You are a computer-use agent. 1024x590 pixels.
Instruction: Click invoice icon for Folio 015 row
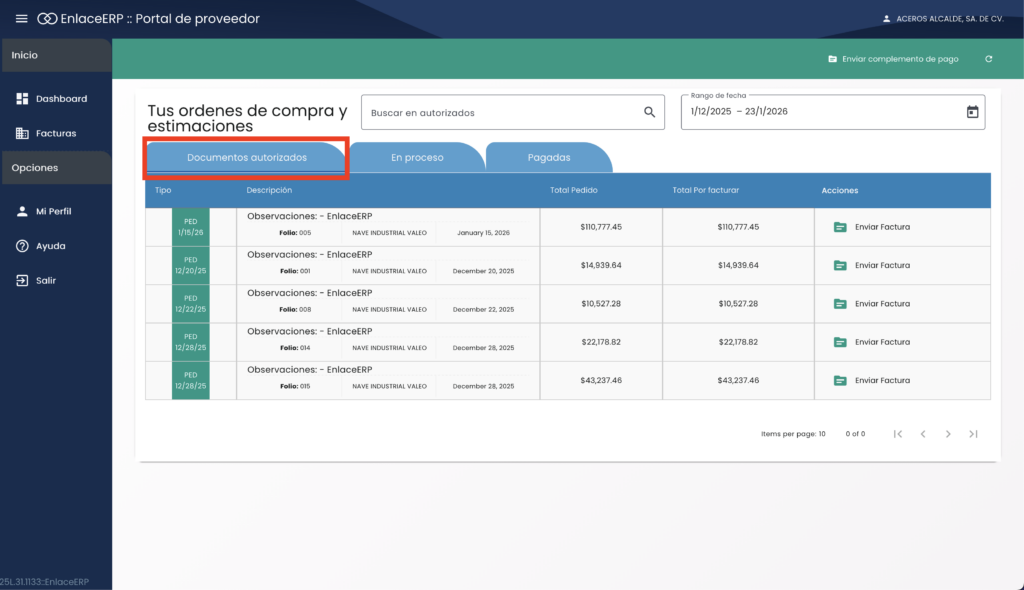[x=840, y=380]
